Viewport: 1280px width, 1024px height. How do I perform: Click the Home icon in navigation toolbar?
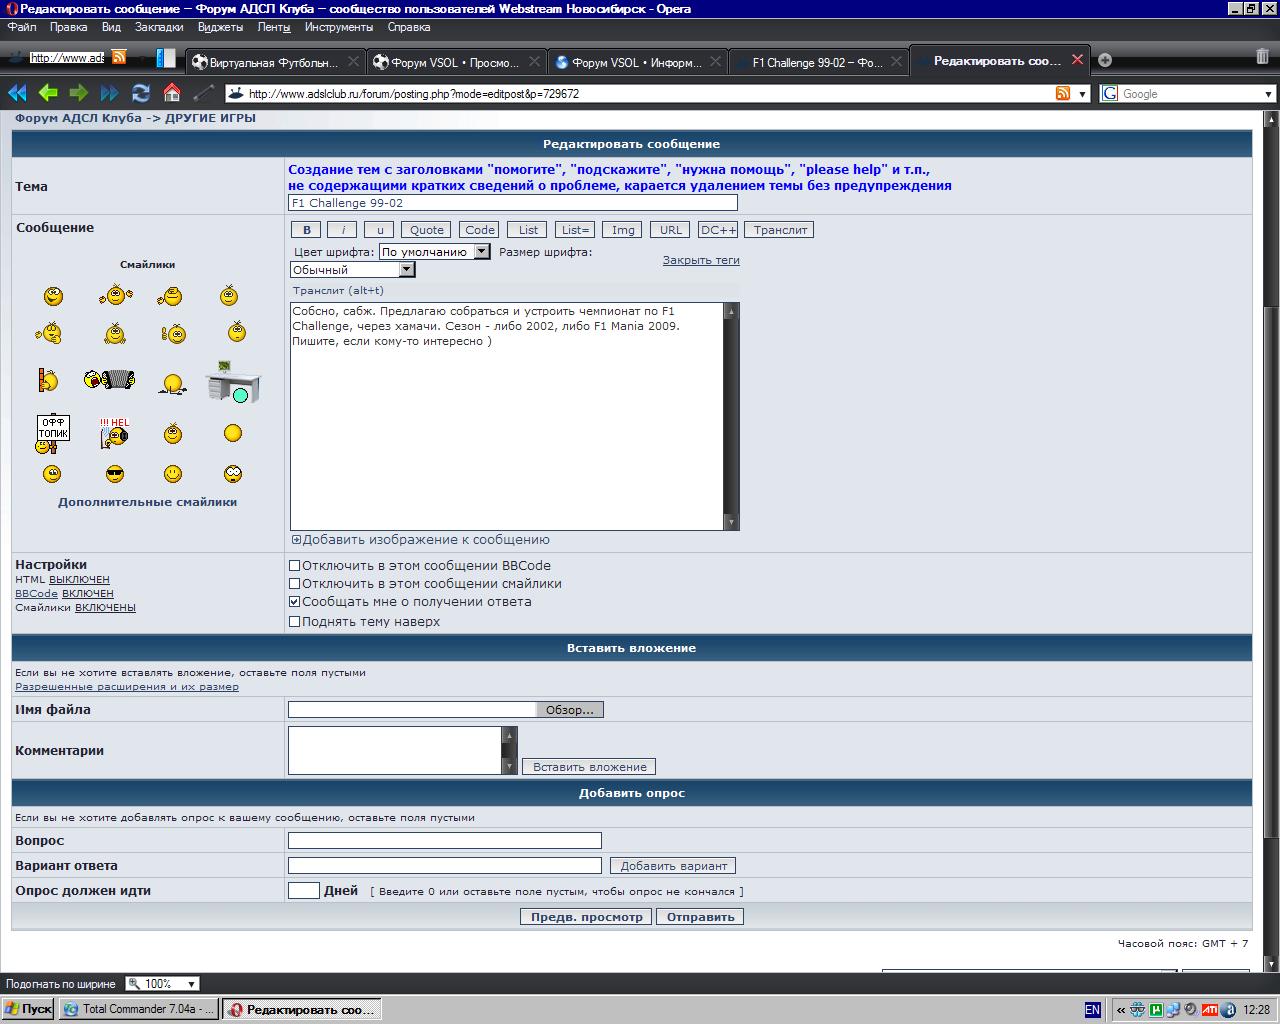tap(172, 93)
